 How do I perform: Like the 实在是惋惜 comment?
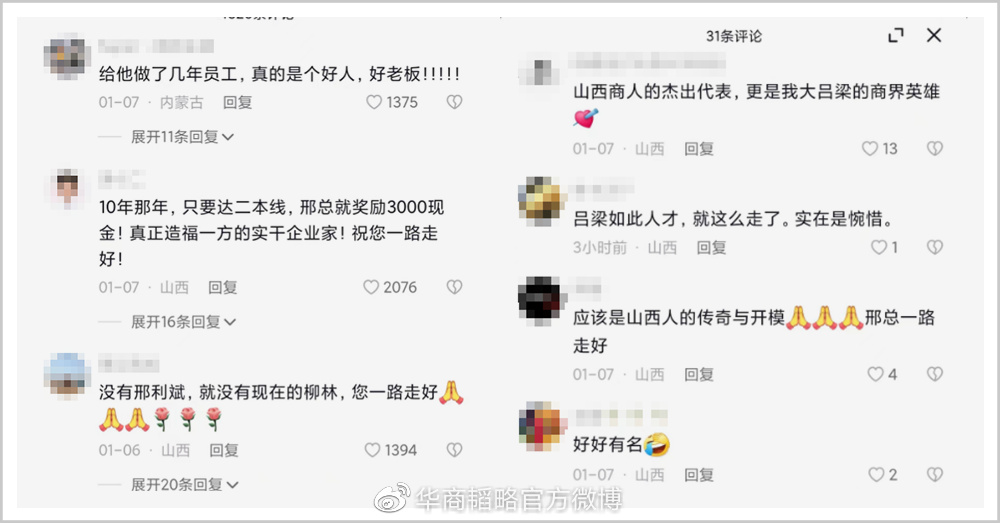click(879, 247)
